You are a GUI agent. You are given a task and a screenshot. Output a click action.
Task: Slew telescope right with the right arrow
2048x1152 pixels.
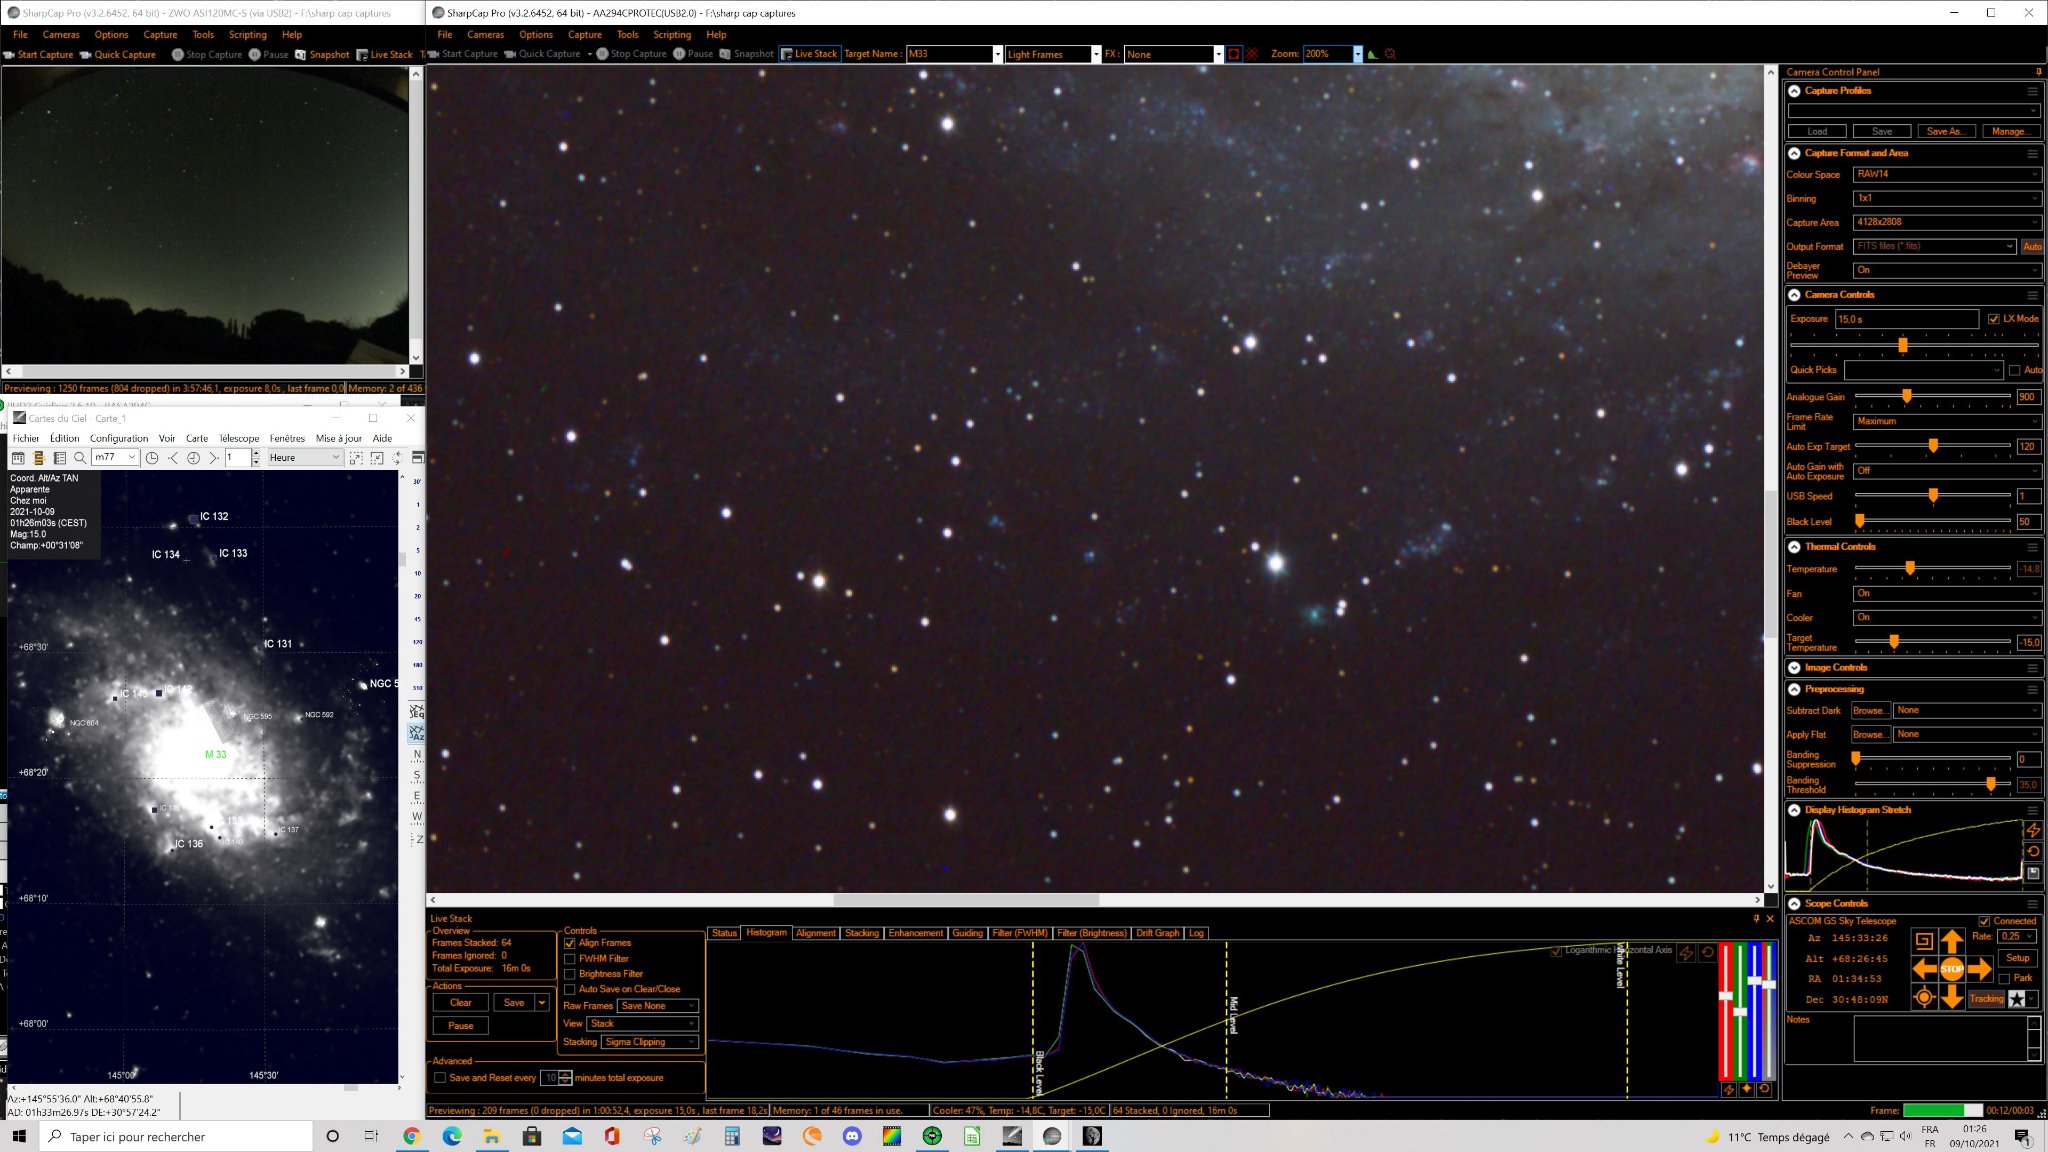point(1979,969)
